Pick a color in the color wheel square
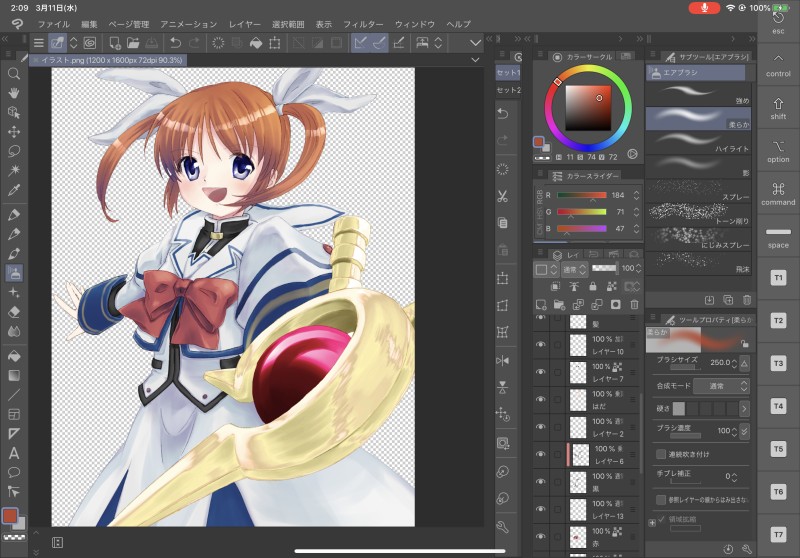800x558 pixels. click(588, 108)
